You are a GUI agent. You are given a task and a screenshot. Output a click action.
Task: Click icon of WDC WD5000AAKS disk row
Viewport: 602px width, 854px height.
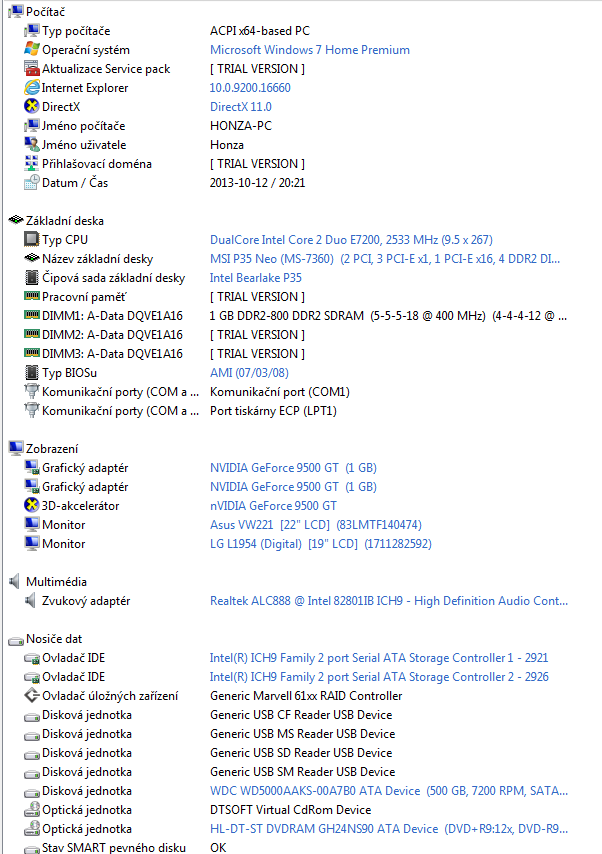coord(32,792)
